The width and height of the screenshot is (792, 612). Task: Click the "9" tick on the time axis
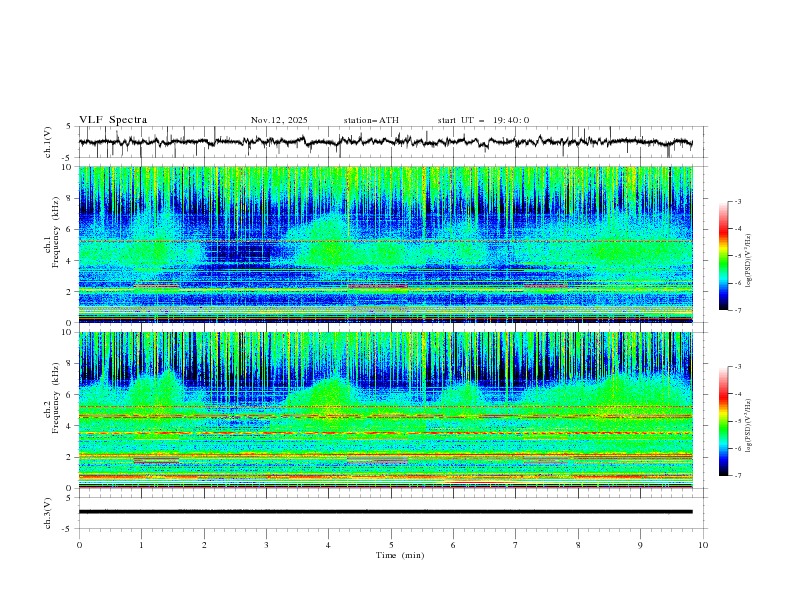pos(640,545)
